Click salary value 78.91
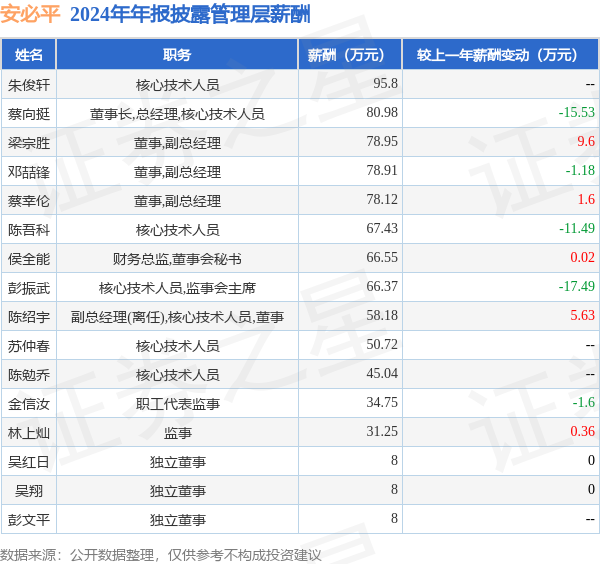600x564 pixels. click(x=382, y=170)
